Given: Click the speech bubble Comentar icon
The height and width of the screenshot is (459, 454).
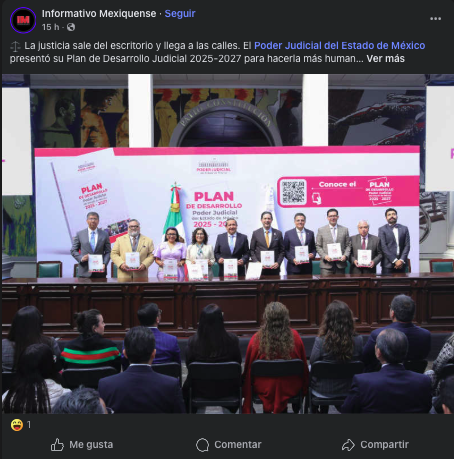Looking at the screenshot, I should (202, 445).
